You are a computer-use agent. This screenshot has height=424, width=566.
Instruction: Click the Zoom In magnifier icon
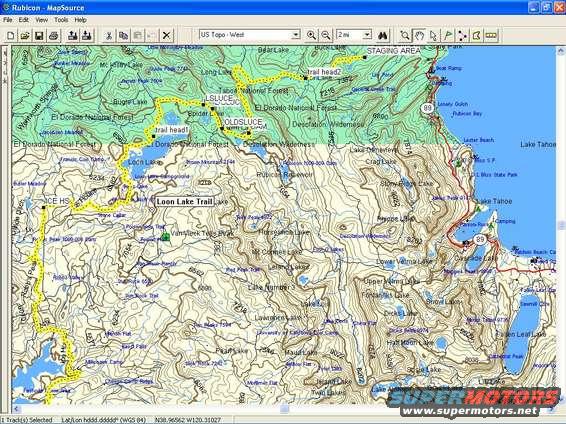[x=311, y=35]
